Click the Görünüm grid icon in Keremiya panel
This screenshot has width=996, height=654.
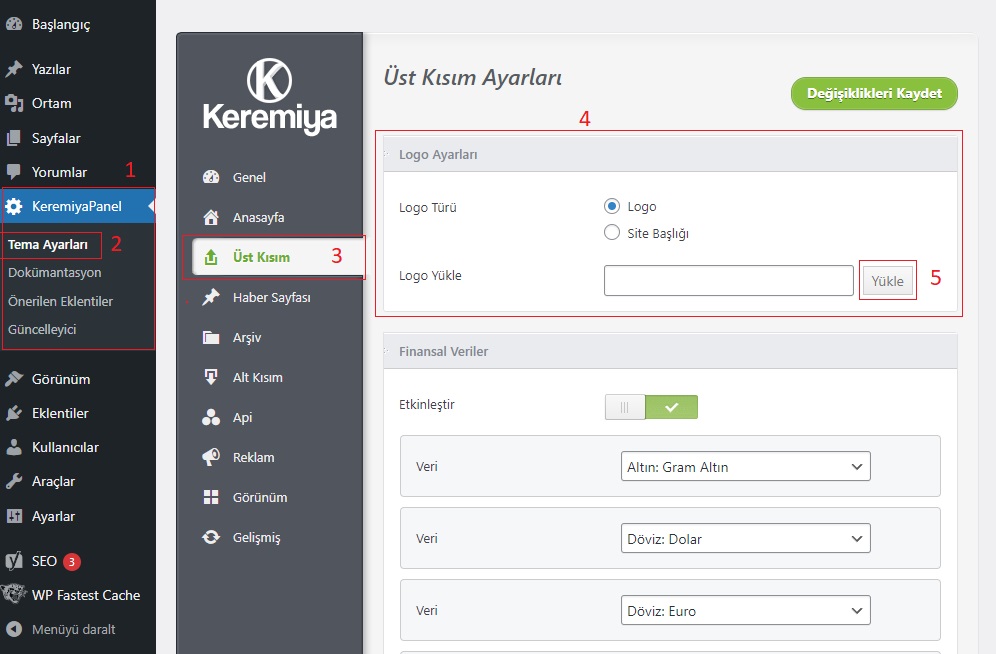[211, 497]
